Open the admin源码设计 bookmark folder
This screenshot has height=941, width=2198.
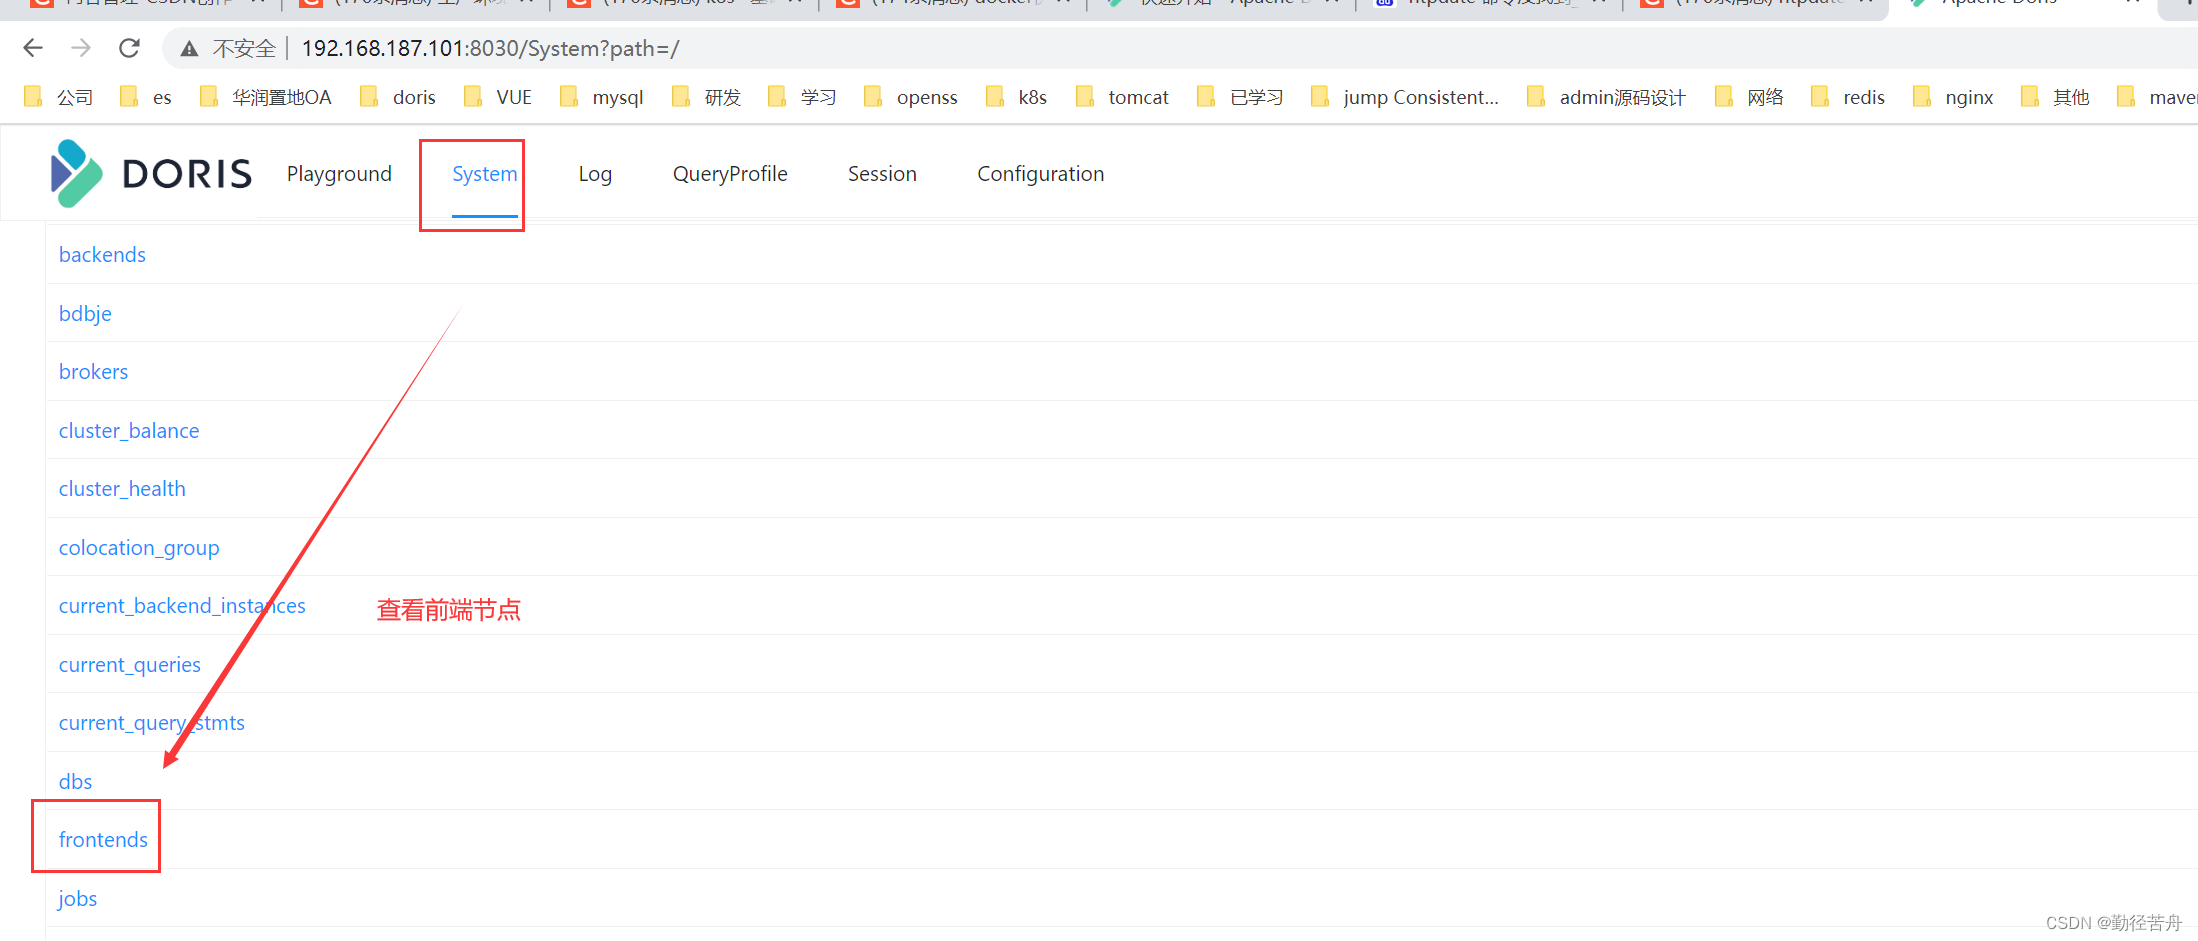(1606, 97)
